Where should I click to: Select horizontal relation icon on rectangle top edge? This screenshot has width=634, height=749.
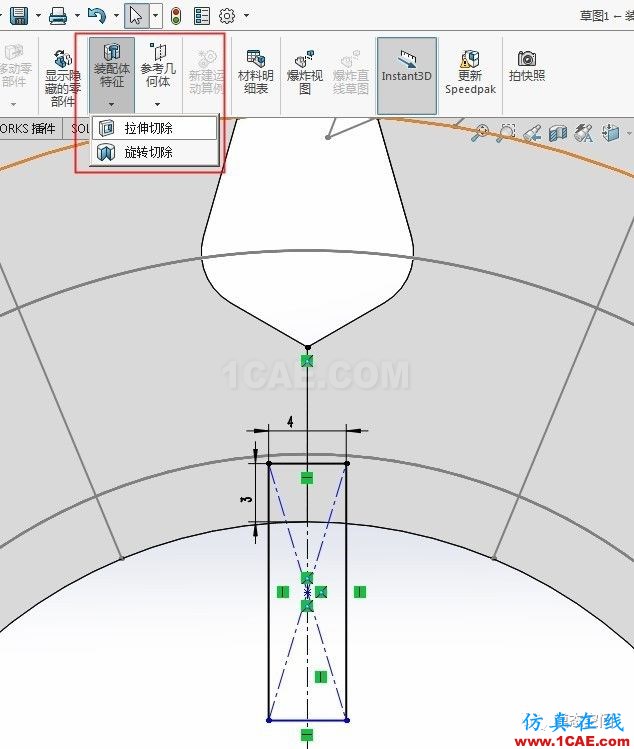(x=307, y=477)
